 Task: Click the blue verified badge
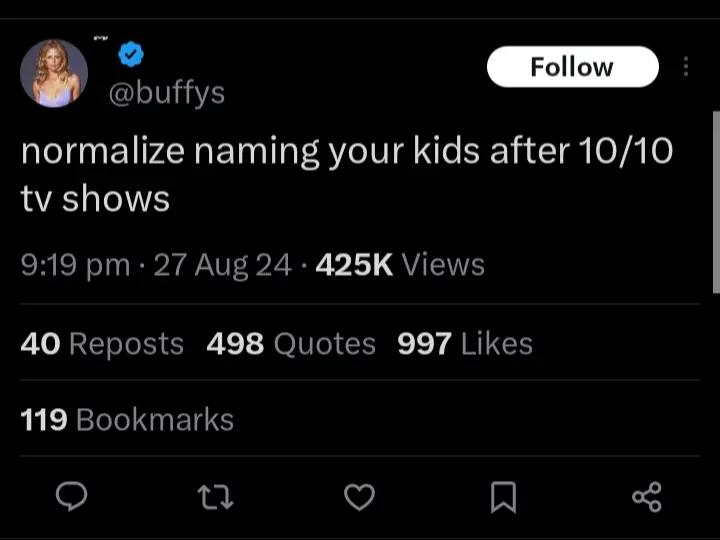(131, 54)
